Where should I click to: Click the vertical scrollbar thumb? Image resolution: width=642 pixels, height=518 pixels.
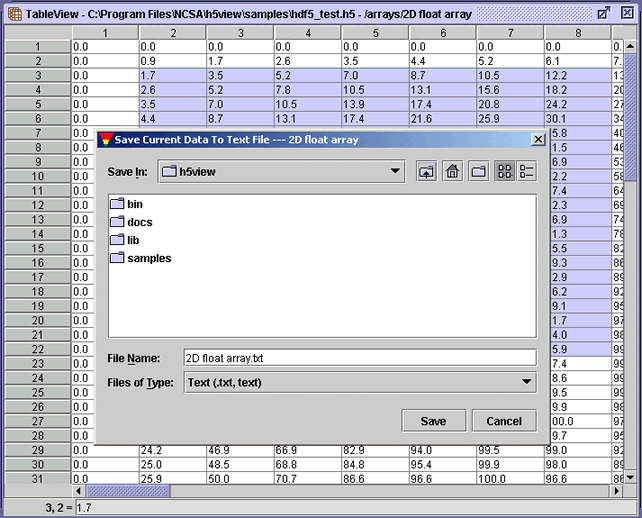630,118
